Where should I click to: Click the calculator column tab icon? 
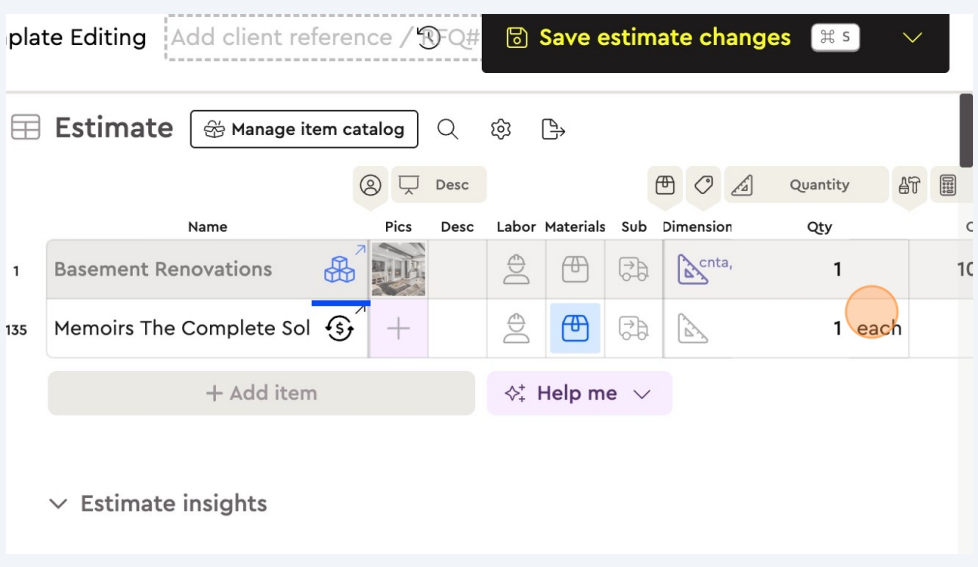(948, 185)
